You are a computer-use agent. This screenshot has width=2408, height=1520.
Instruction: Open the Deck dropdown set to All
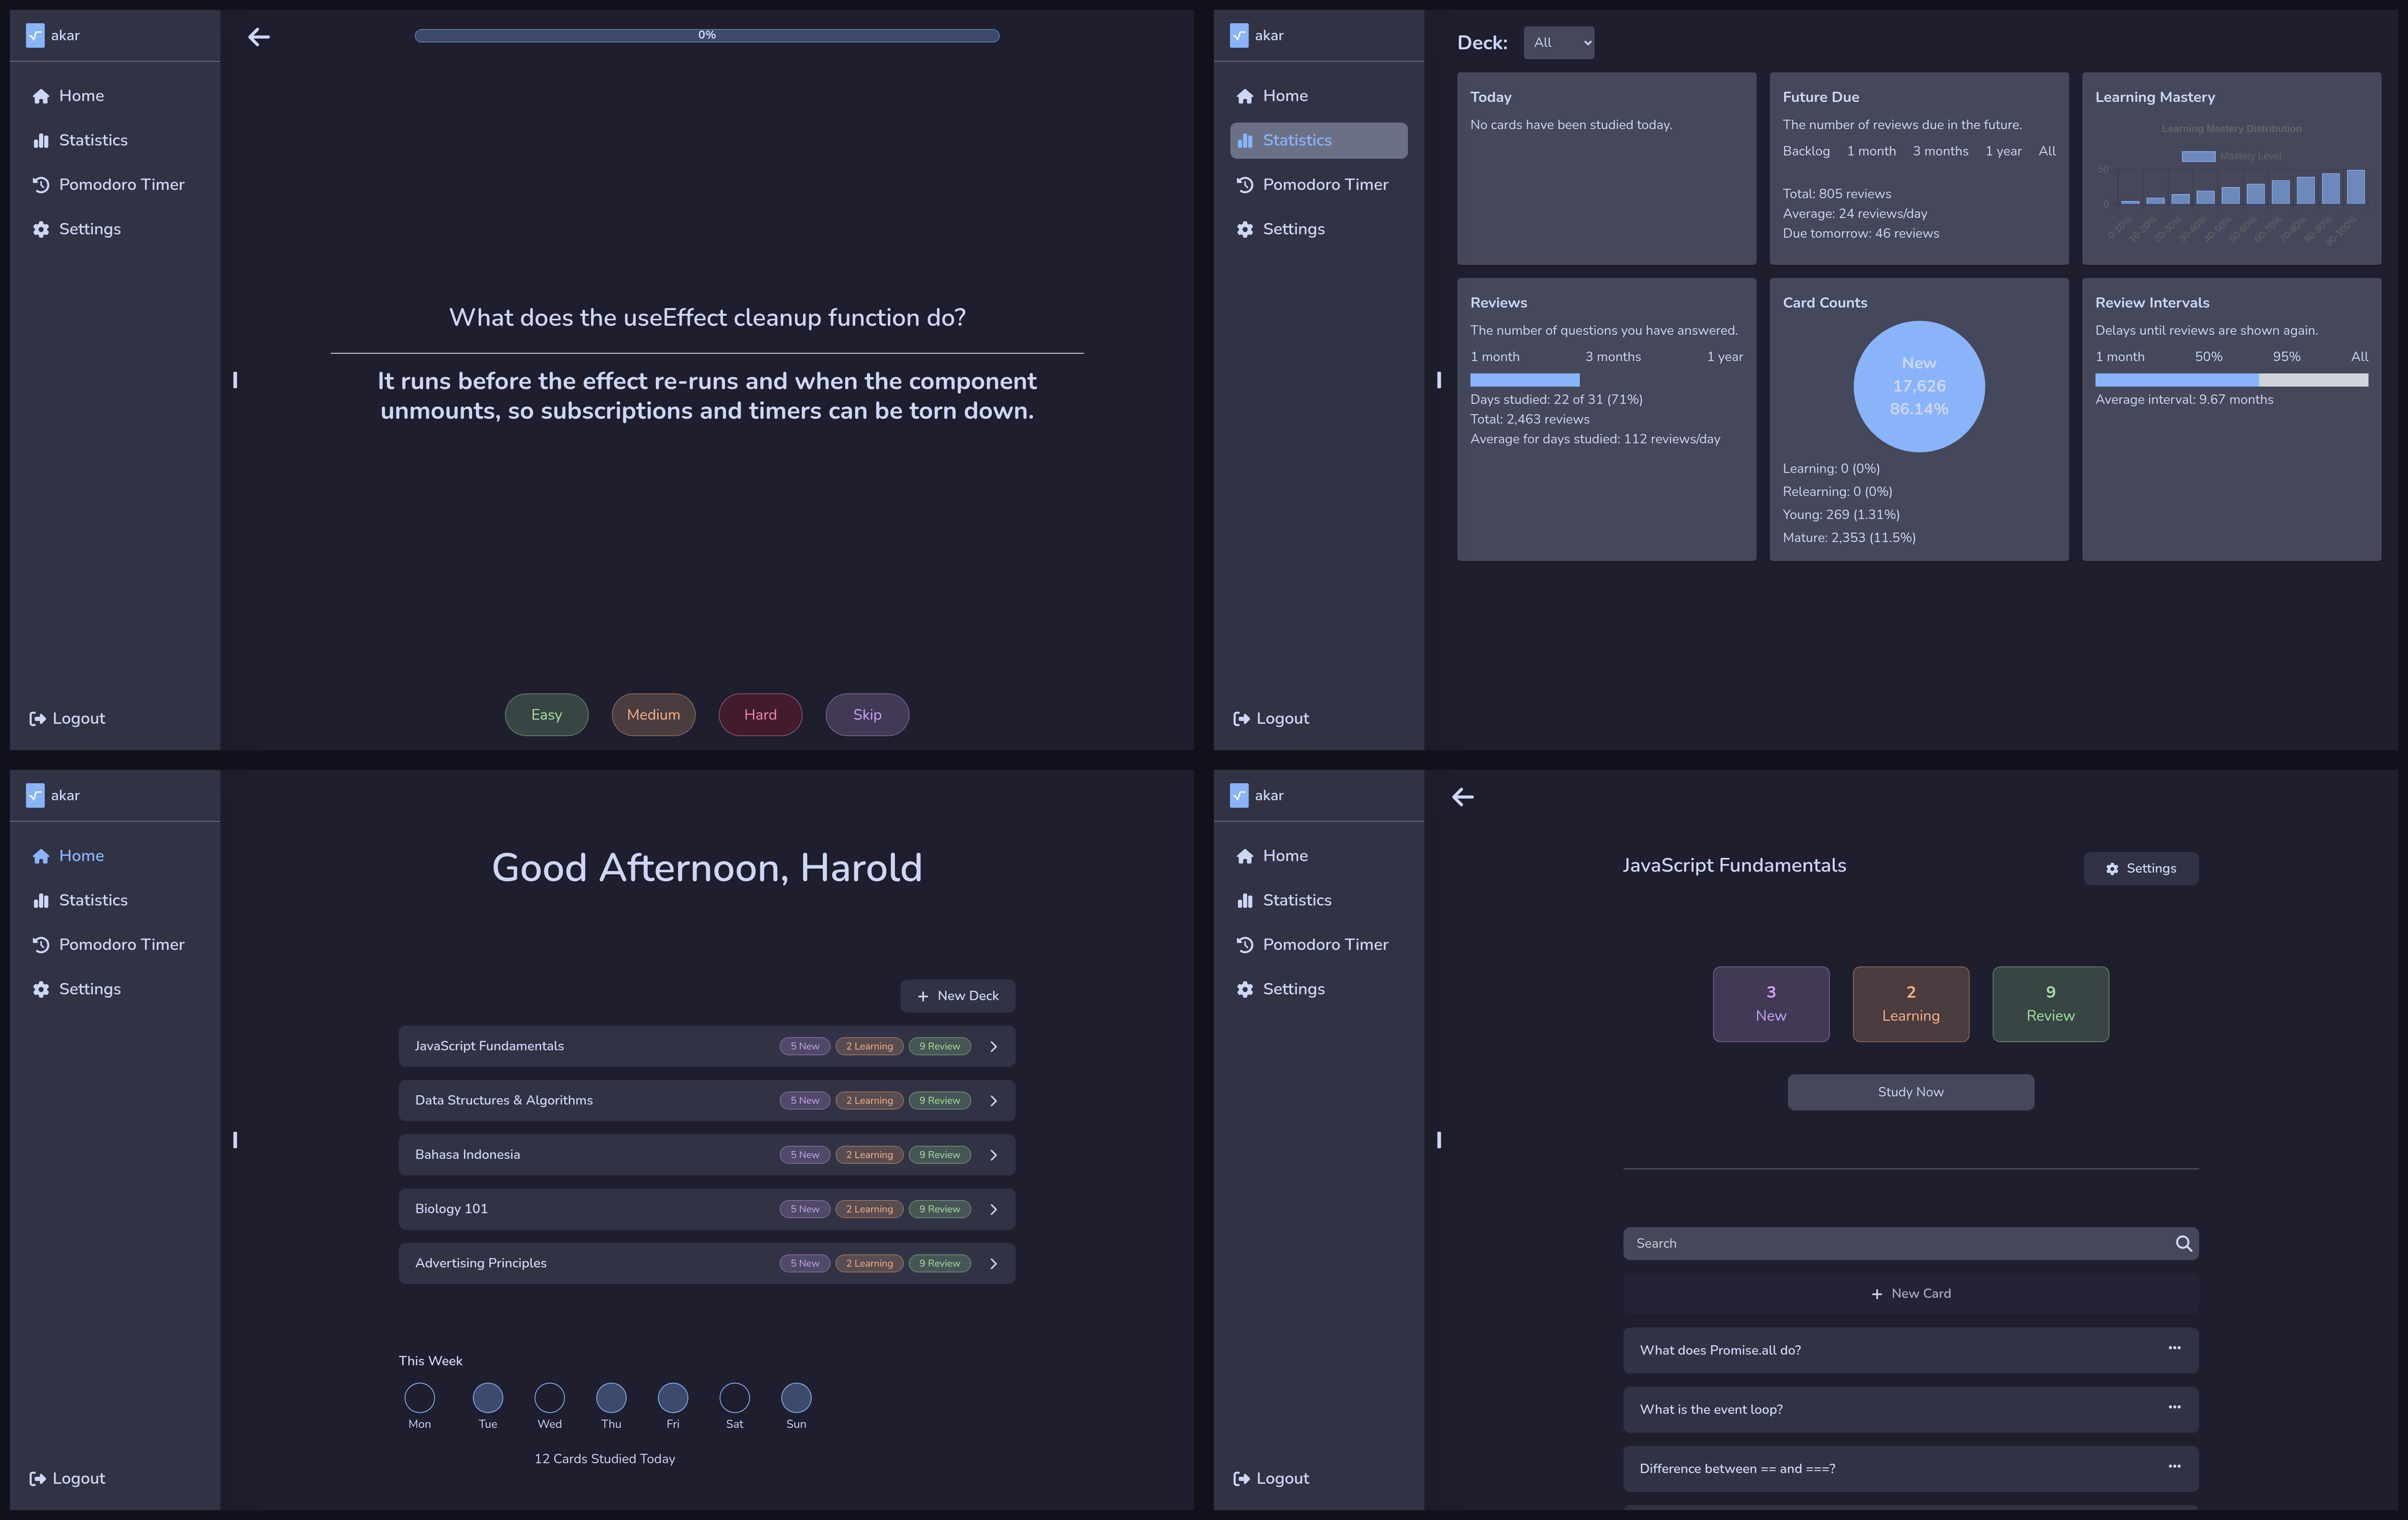[x=1559, y=43]
